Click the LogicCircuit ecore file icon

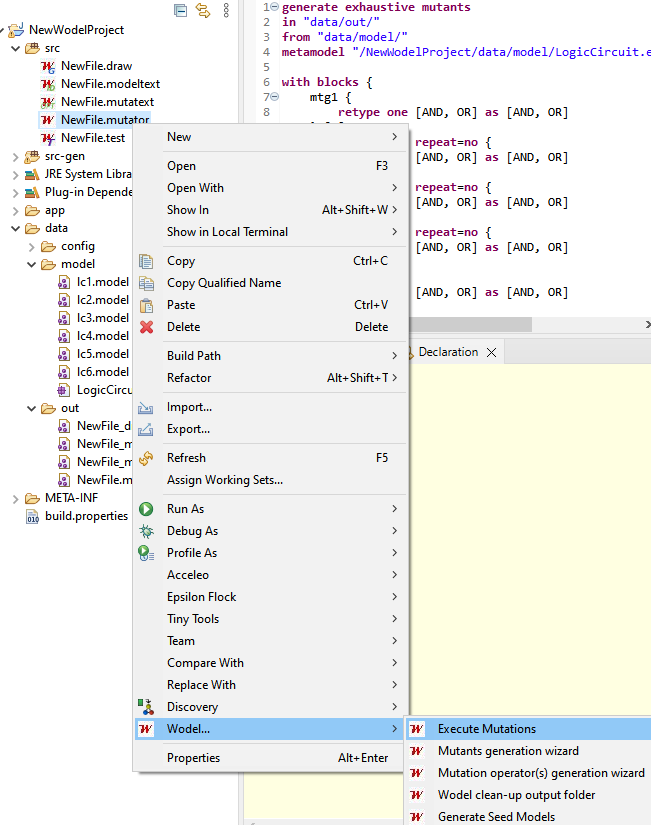click(64, 390)
